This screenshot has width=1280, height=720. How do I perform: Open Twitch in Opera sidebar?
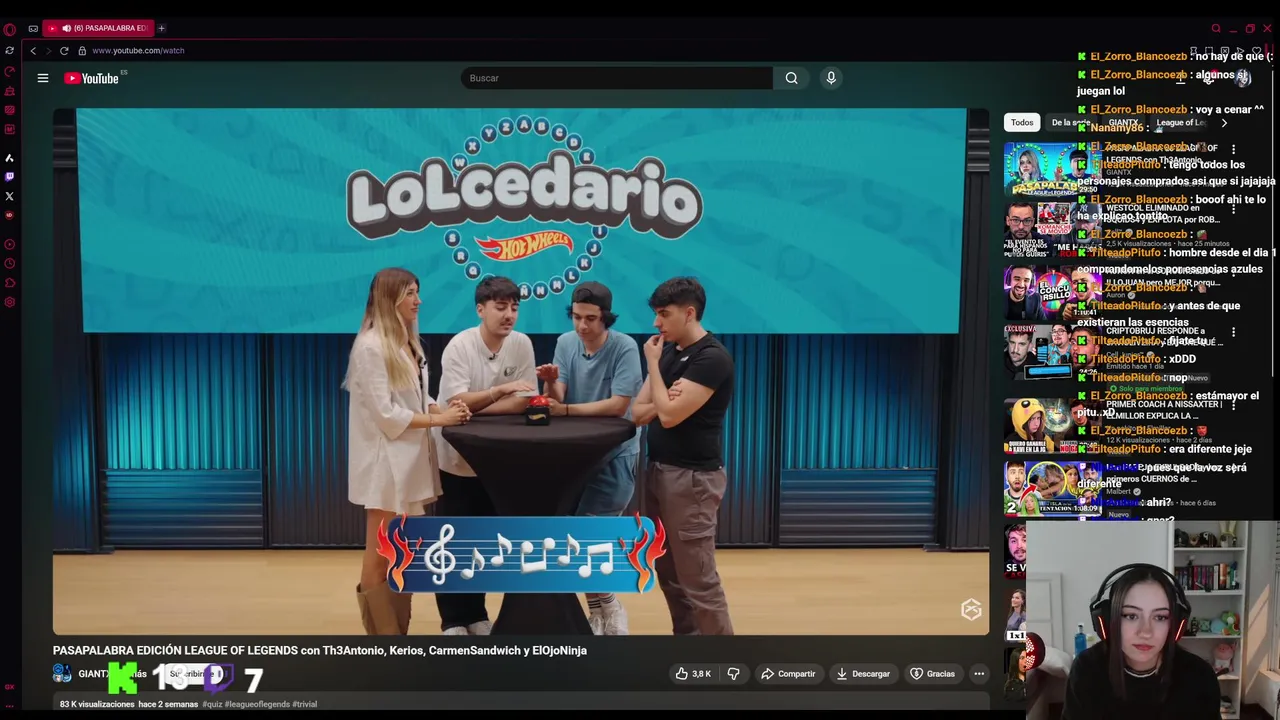(10, 177)
